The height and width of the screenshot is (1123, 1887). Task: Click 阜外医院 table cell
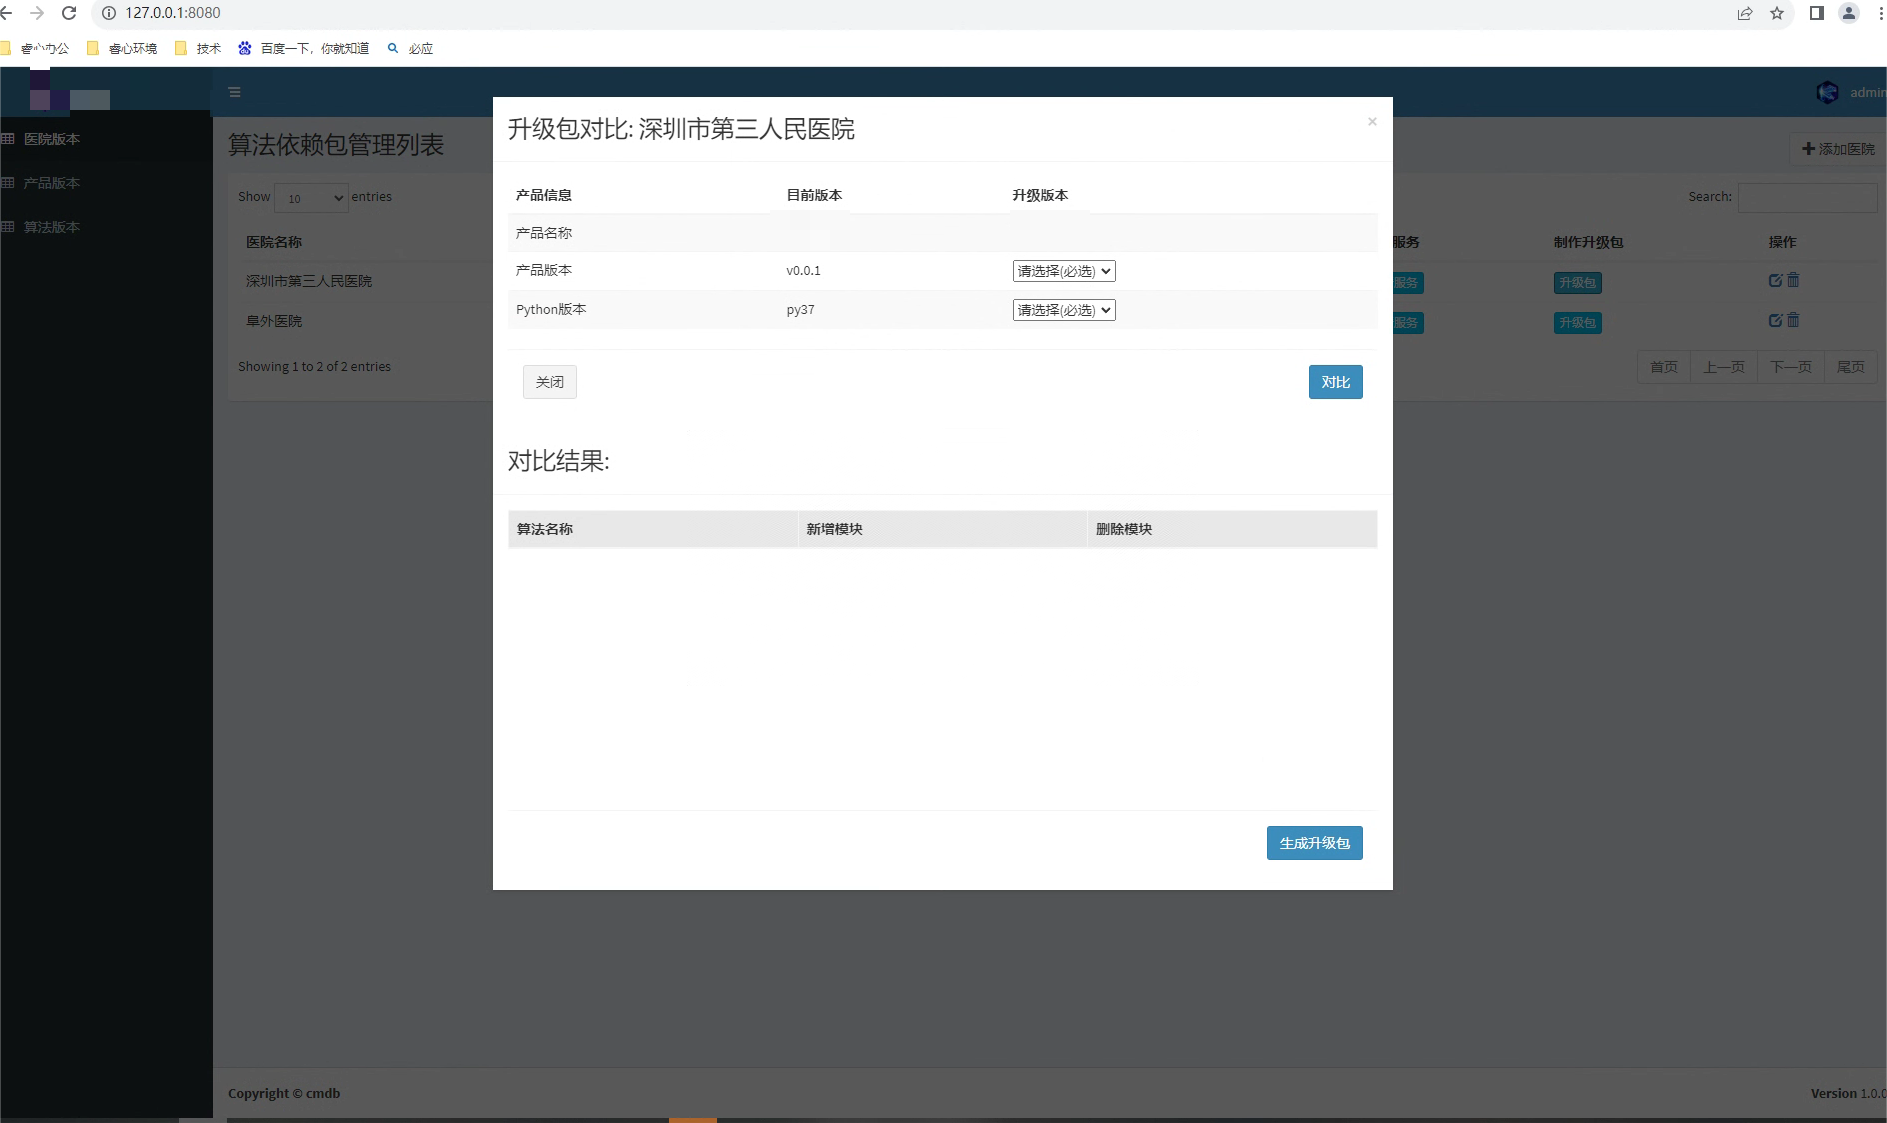click(274, 321)
